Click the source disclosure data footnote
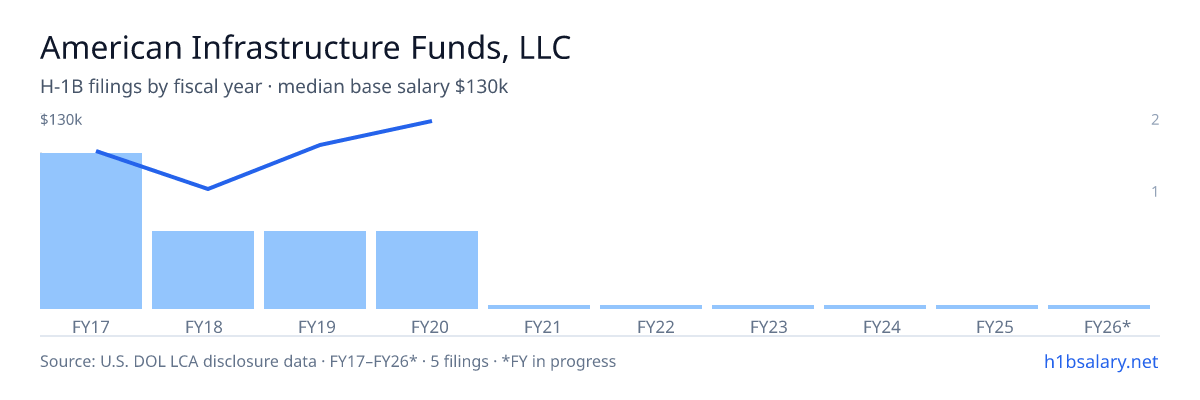 tap(328, 361)
